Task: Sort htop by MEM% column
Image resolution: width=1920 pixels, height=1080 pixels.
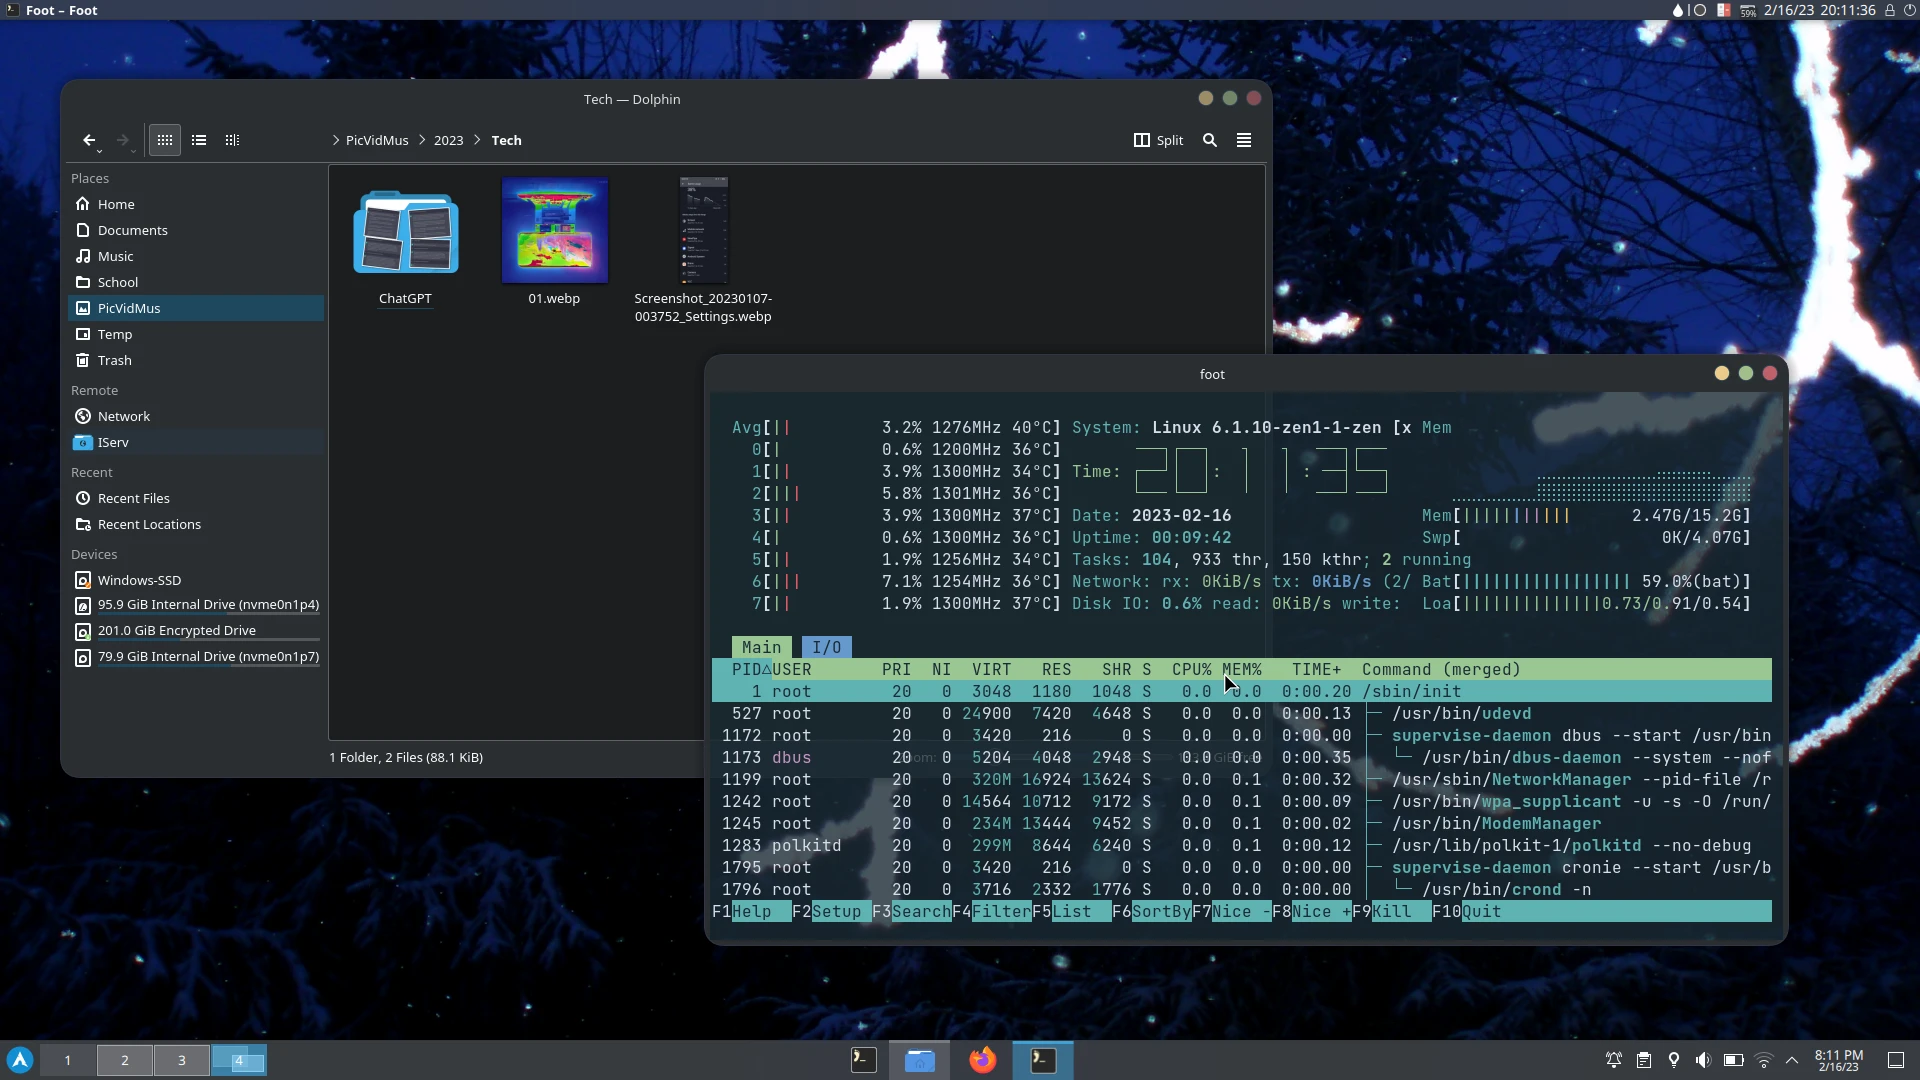Action: coord(1241,669)
